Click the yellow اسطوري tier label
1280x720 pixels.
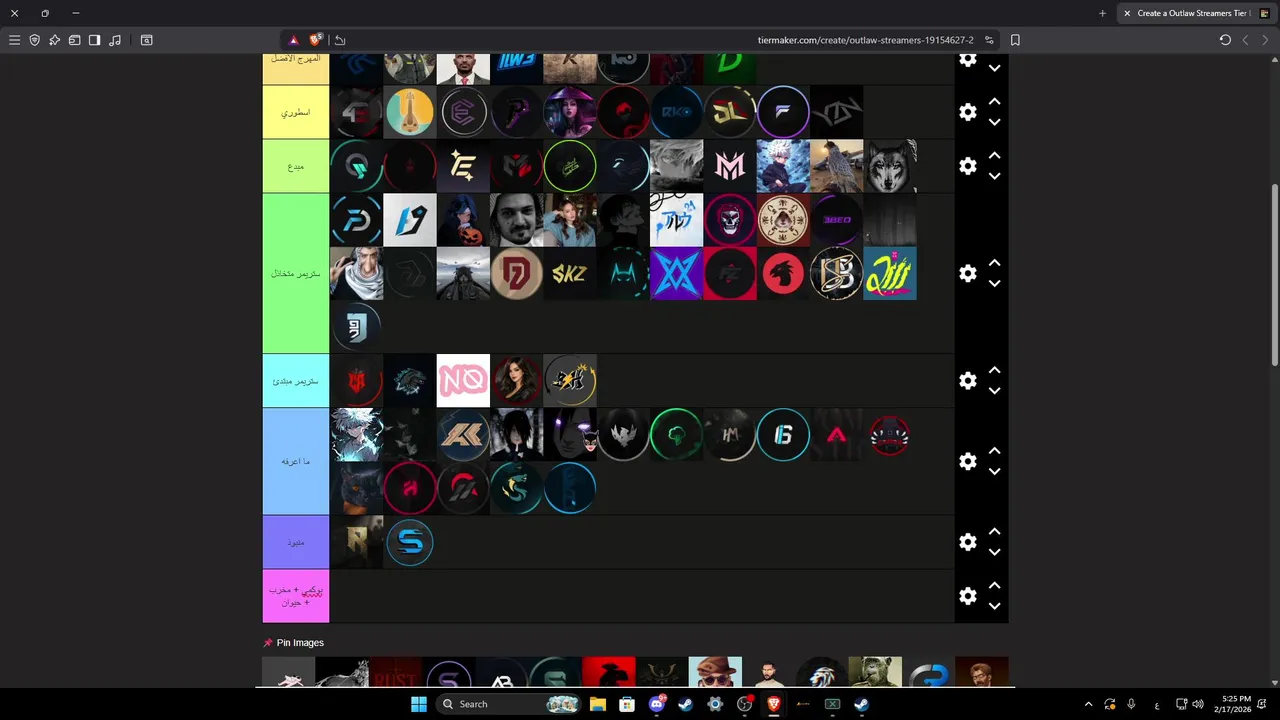(296, 112)
